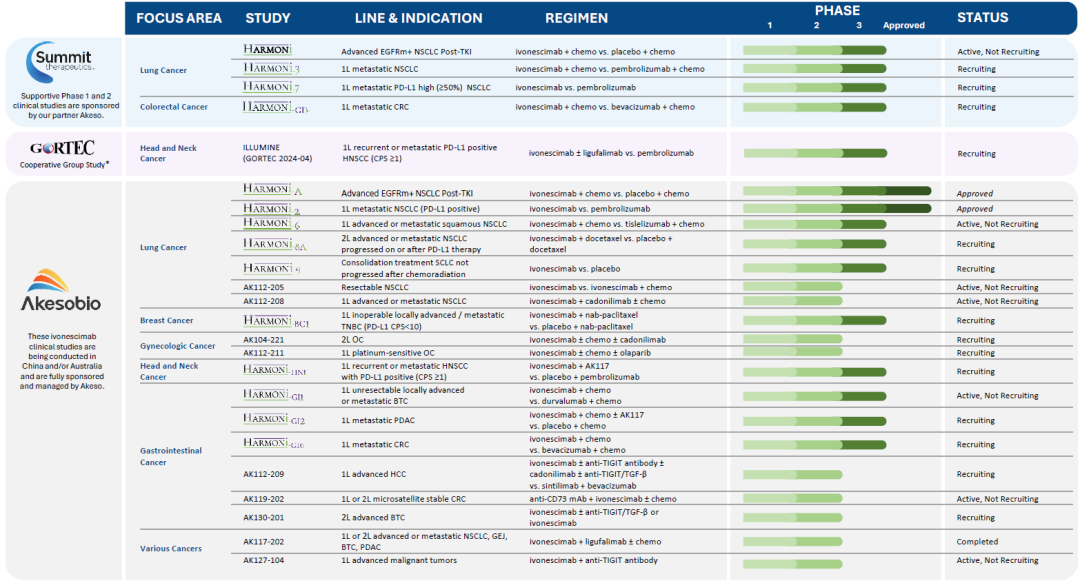The height and width of the screenshot is (583, 1080).
Task: Click Head and Neck Cancer beside GORTEC
Action: pos(168,153)
